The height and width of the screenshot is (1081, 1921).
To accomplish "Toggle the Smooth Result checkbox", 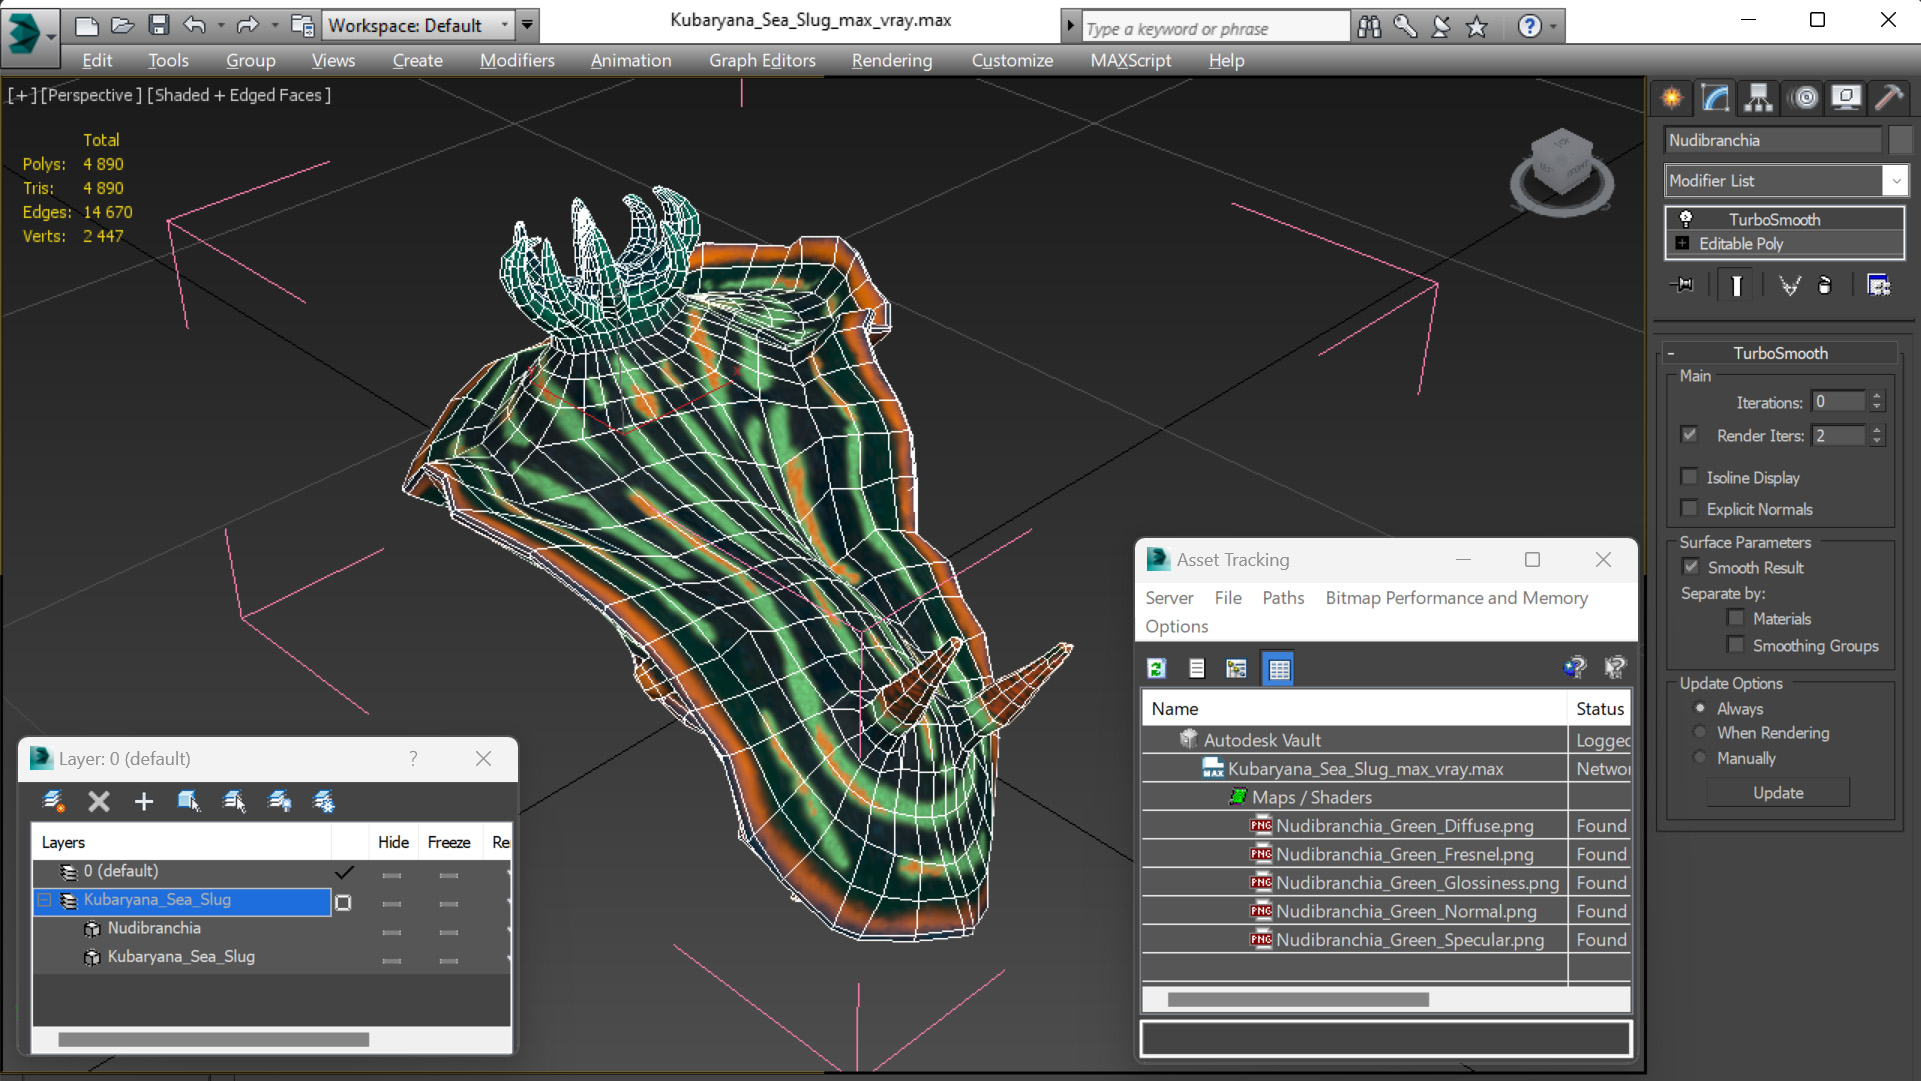I will point(1690,567).
